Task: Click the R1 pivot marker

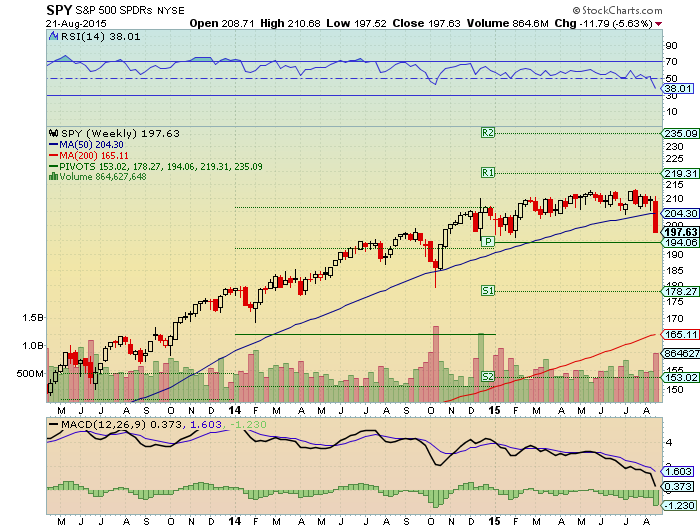Action: tap(488, 173)
